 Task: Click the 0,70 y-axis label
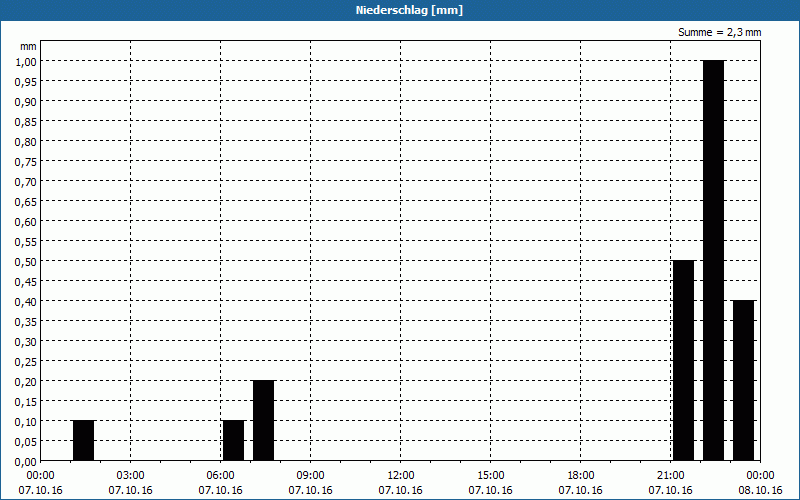[x=26, y=182]
